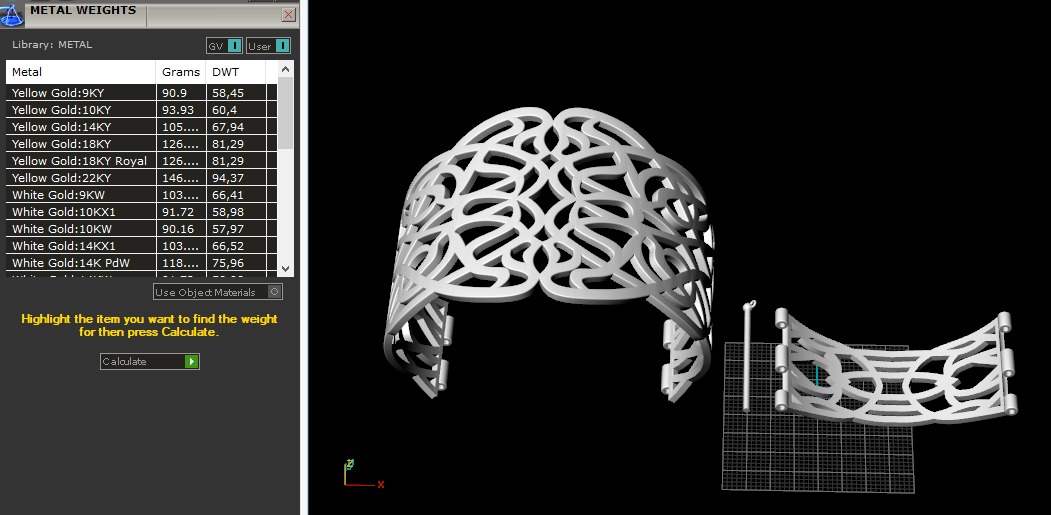
Task: Select the White Gold:9KW row
Action: click(141, 195)
